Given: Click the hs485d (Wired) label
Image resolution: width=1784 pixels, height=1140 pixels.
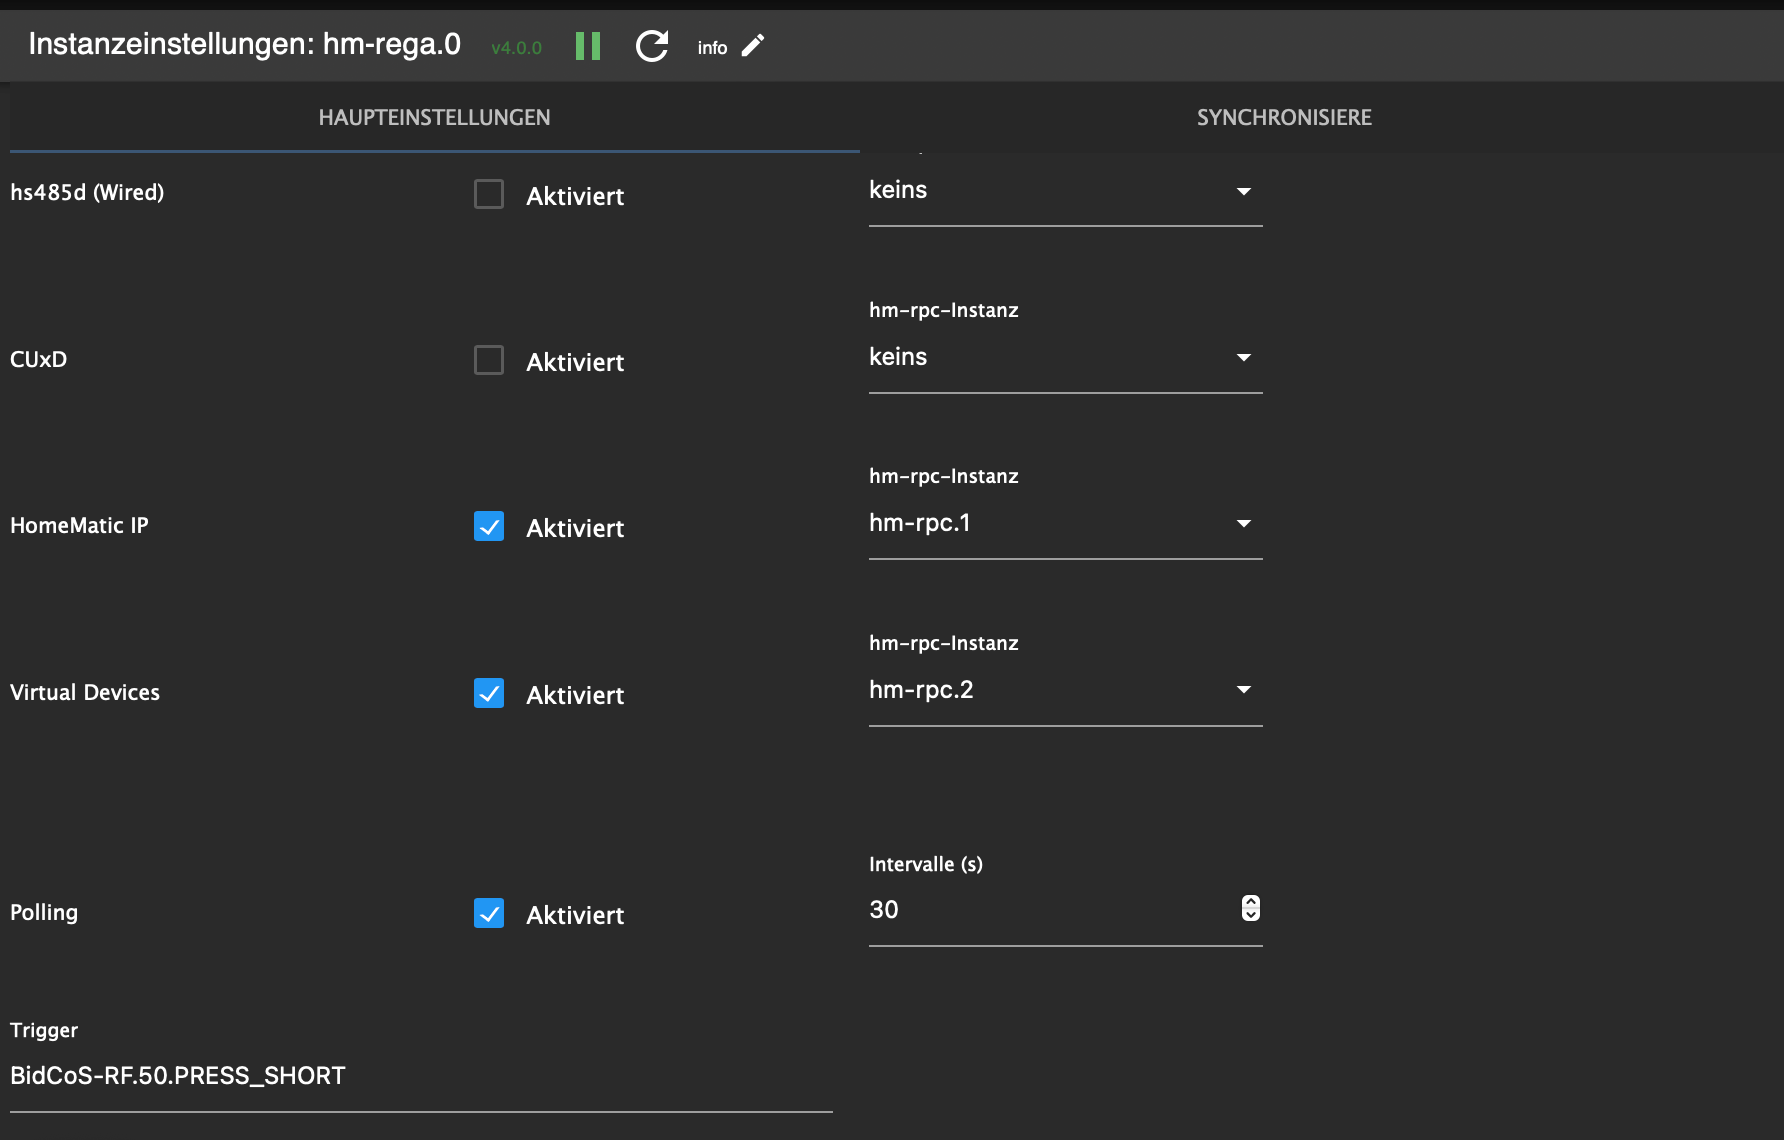Looking at the screenshot, I should point(87,192).
